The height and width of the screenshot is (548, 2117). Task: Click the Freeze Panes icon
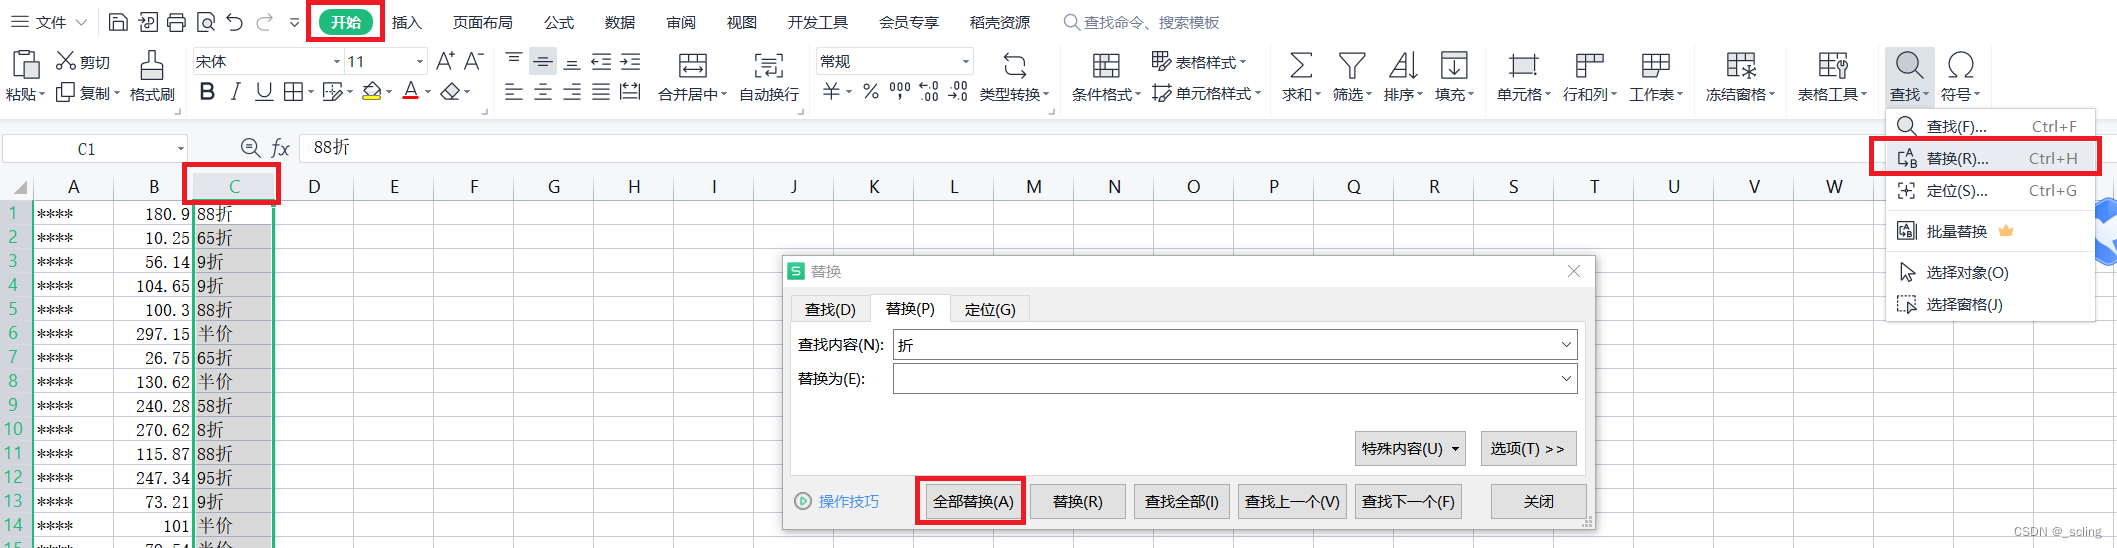point(1741,66)
